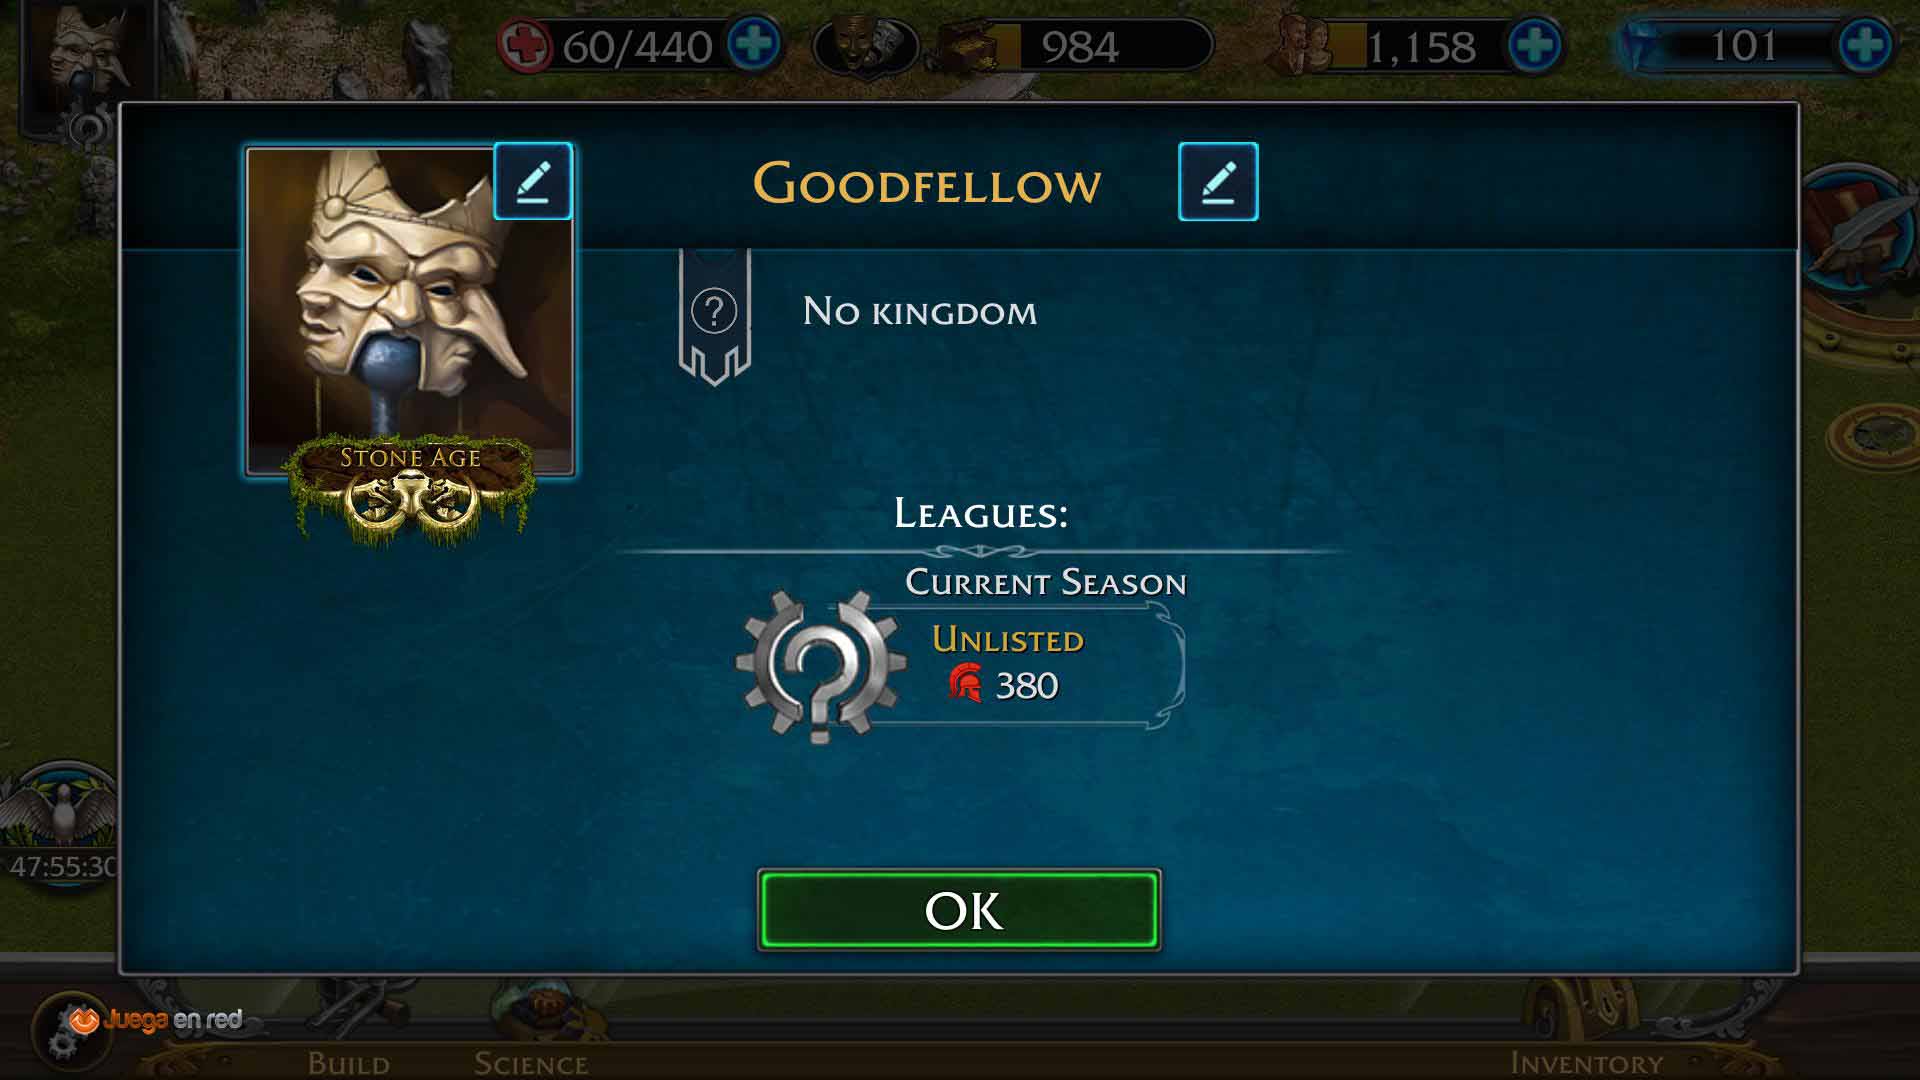Confirm with the green OK button
The width and height of the screenshot is (1920, 1080).
(959, 910)
